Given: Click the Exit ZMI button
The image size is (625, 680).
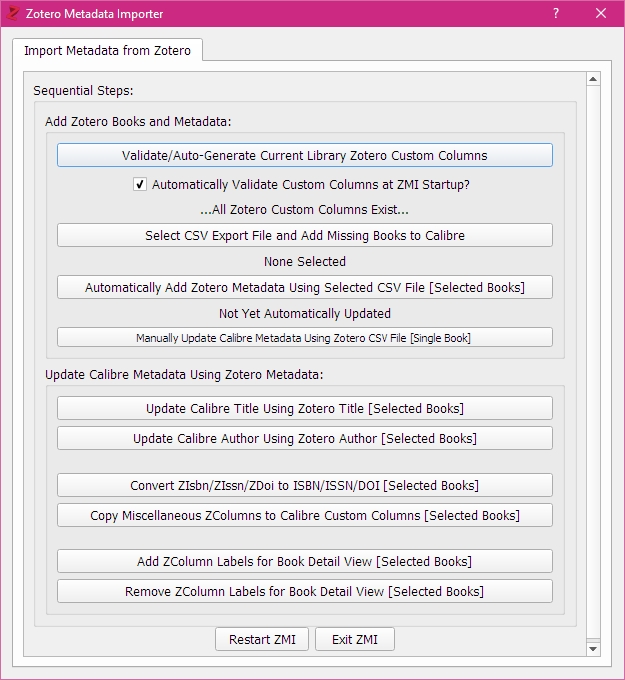Looking at the screenshot, I should [355, 640].
